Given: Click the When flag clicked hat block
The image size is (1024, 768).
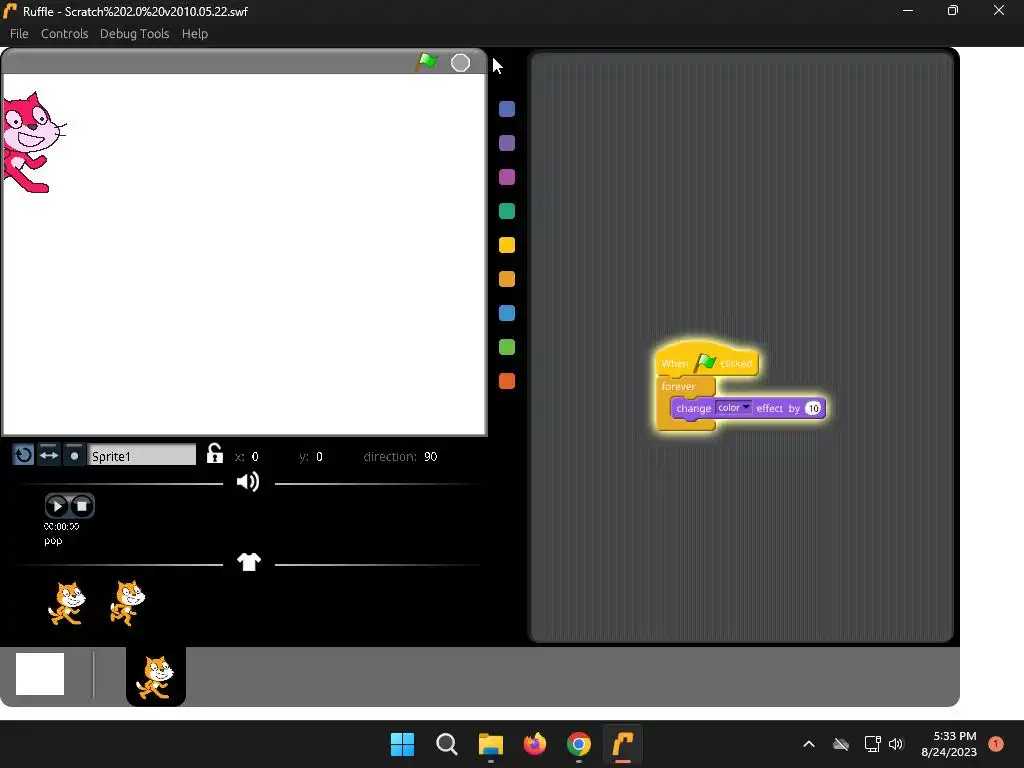Looking at the screenshot, I should coord(707,362).
